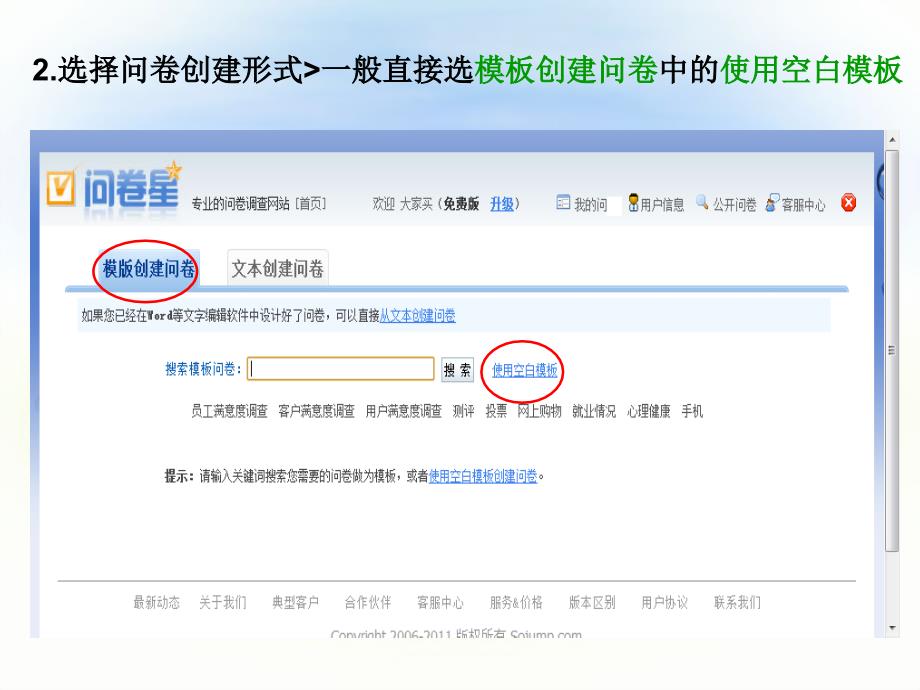
Task: Select keyword 网上购物
Action: (539, 411)
